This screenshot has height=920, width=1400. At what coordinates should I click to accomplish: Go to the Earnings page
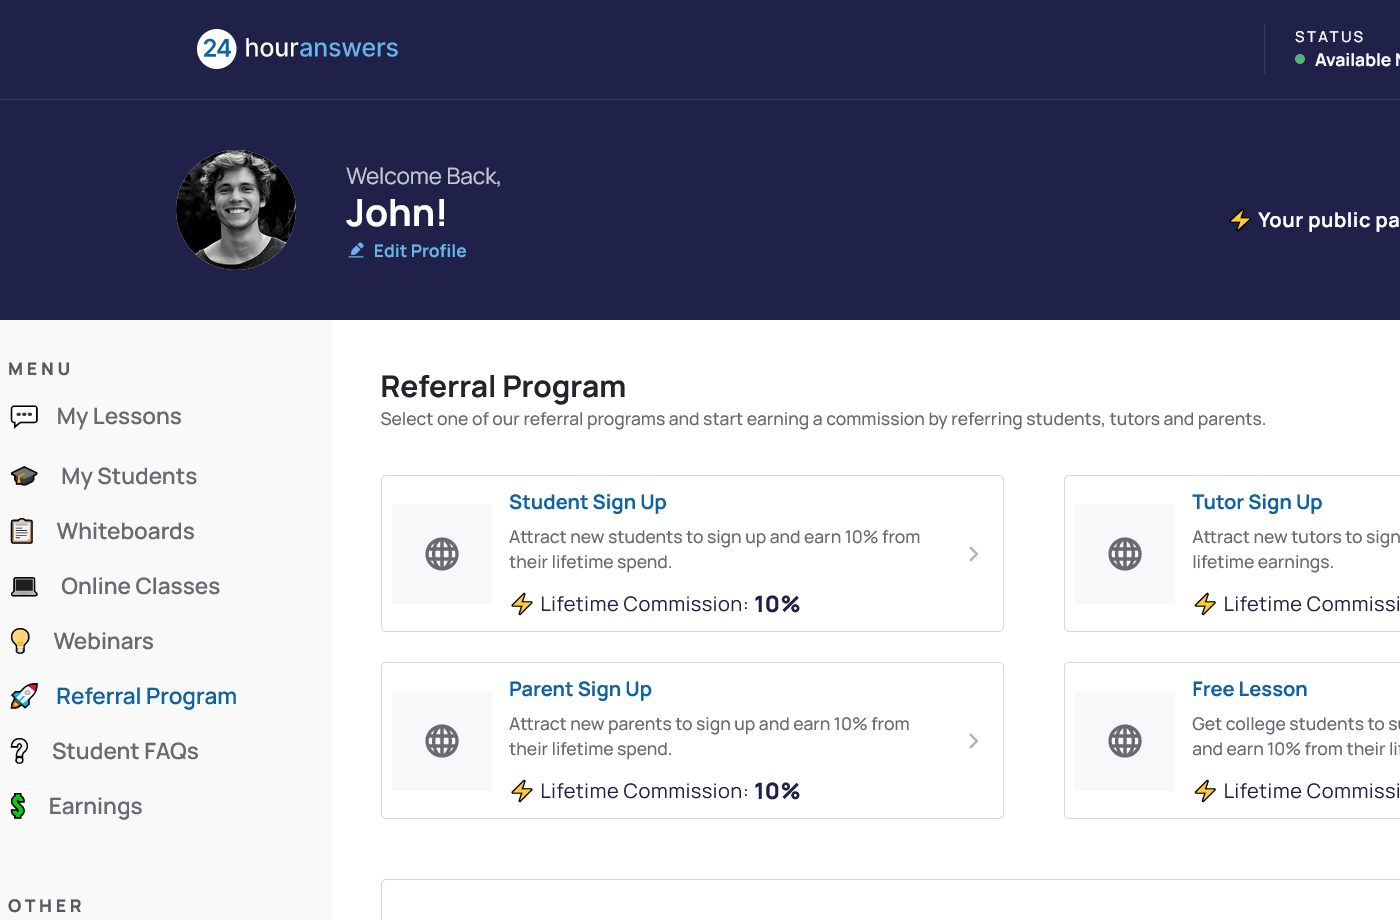tap(96, 806)
